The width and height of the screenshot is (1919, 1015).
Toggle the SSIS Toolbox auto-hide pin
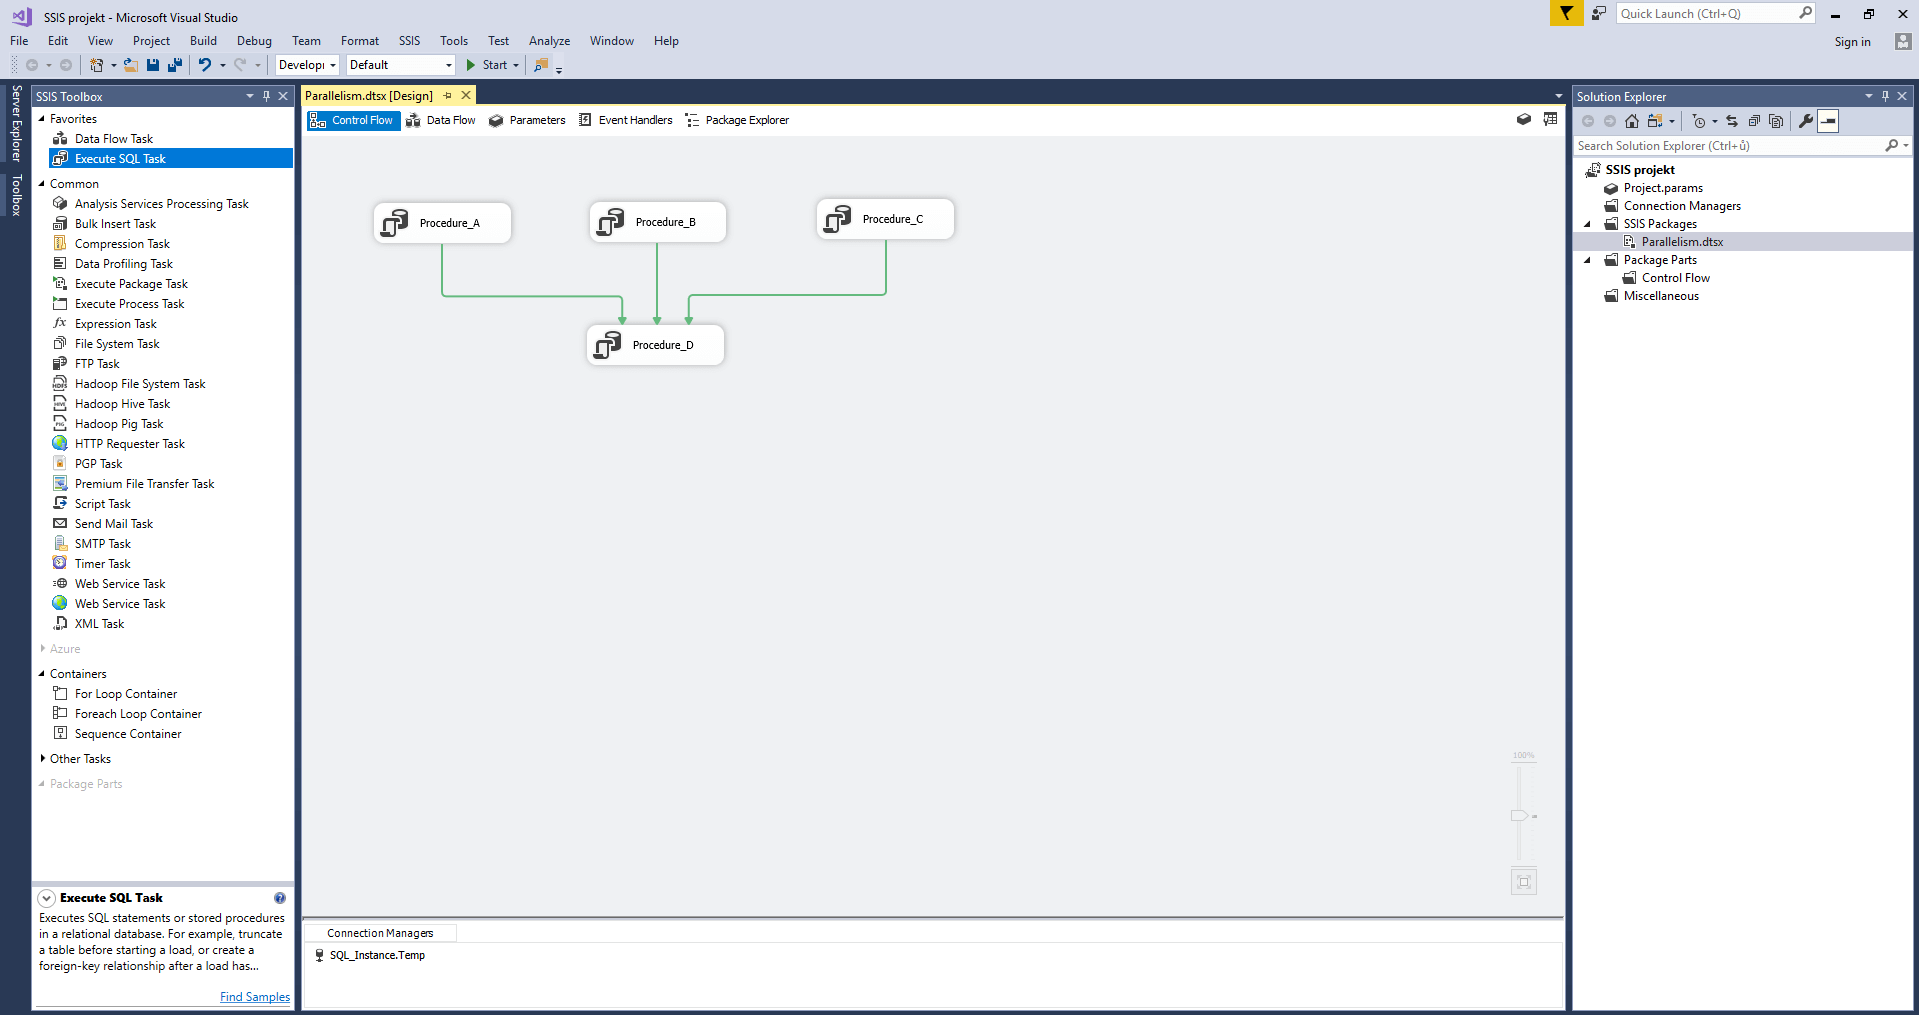click(266, 96)
